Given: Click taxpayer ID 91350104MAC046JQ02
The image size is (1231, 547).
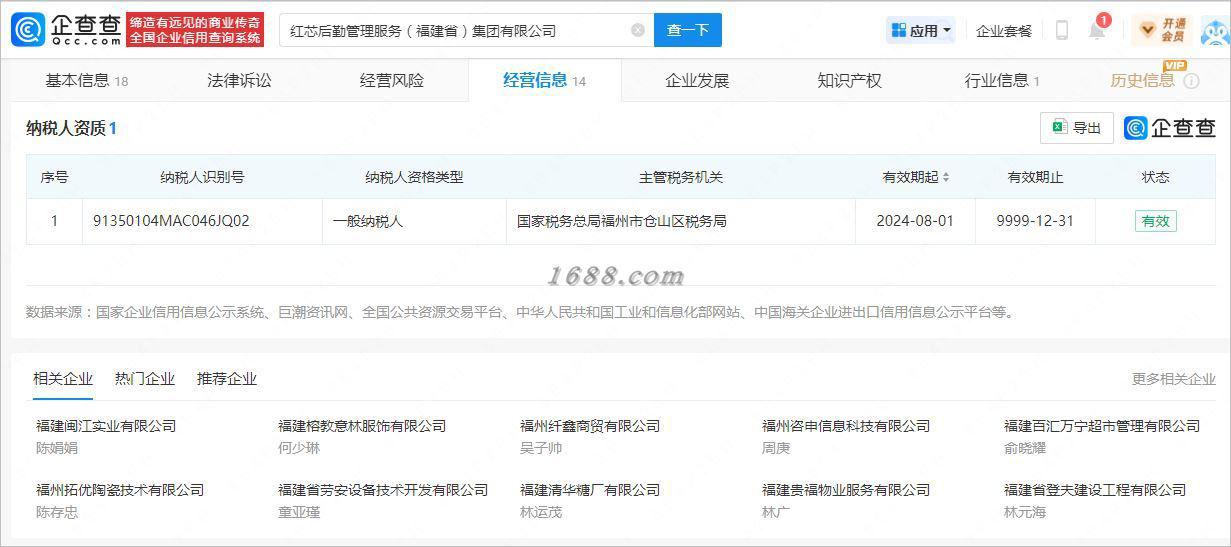Looking at the screenshot, I should [171, 221].
